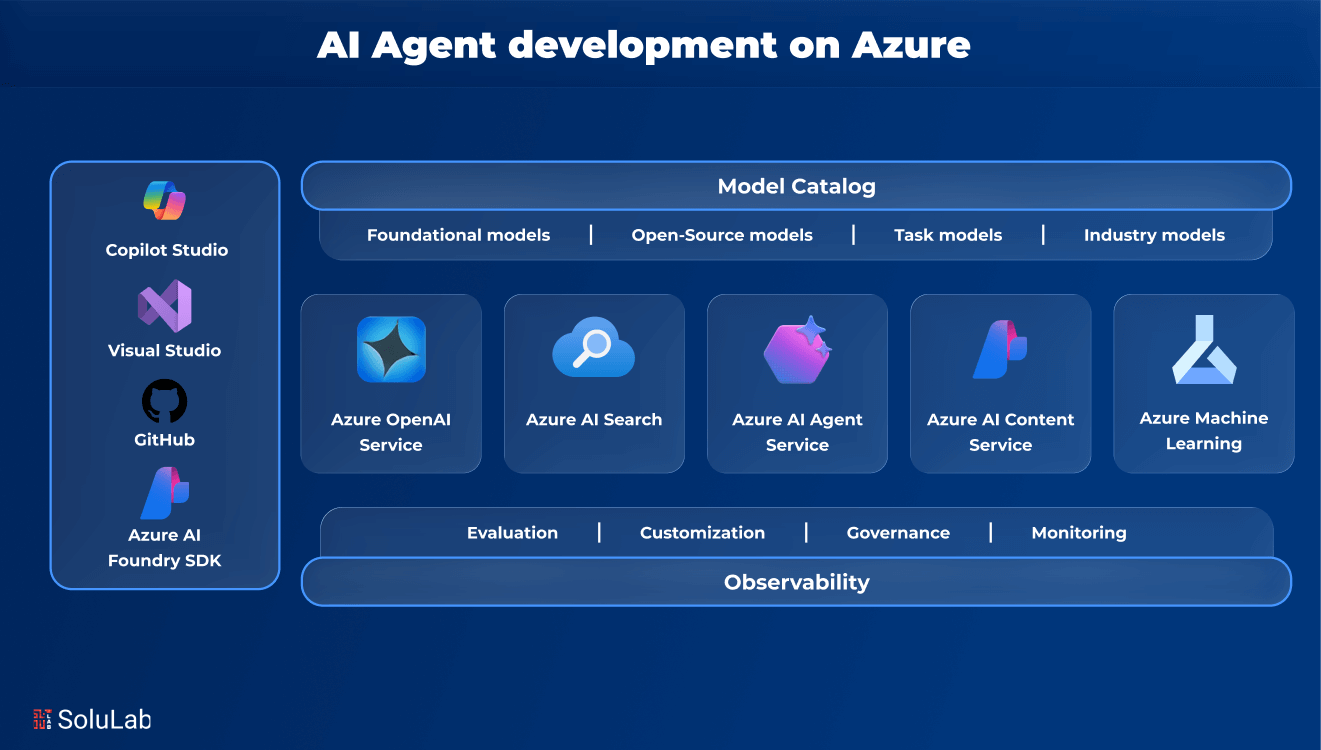The height and width of the screenshot is (750, 1321).
Task: Select the Governance label
Action: point(898,533)
